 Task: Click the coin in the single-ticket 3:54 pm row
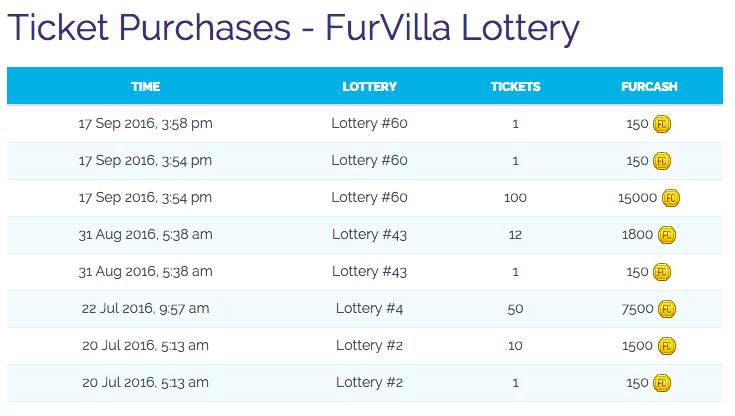pos(662,161)
